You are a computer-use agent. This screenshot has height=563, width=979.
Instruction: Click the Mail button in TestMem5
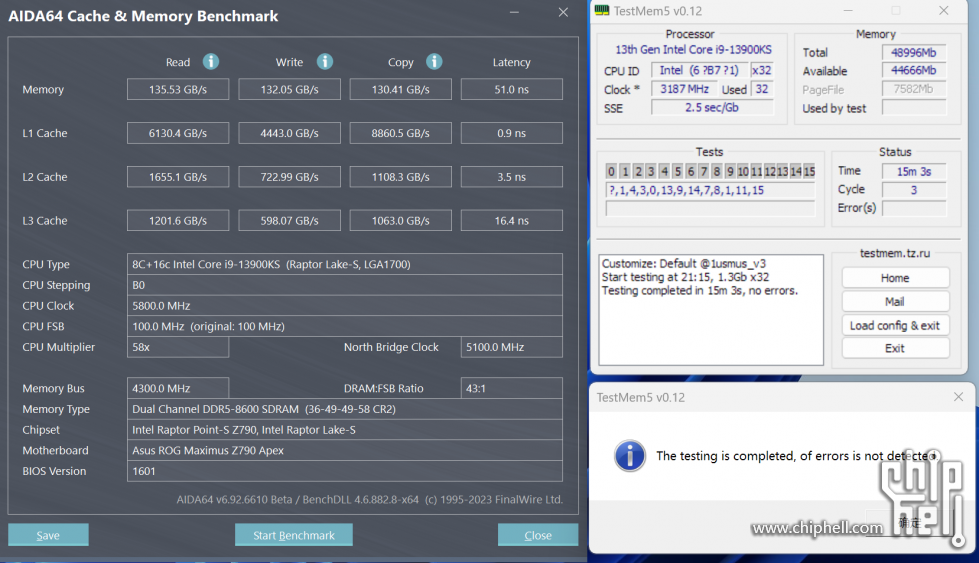[x=895, y=301]
